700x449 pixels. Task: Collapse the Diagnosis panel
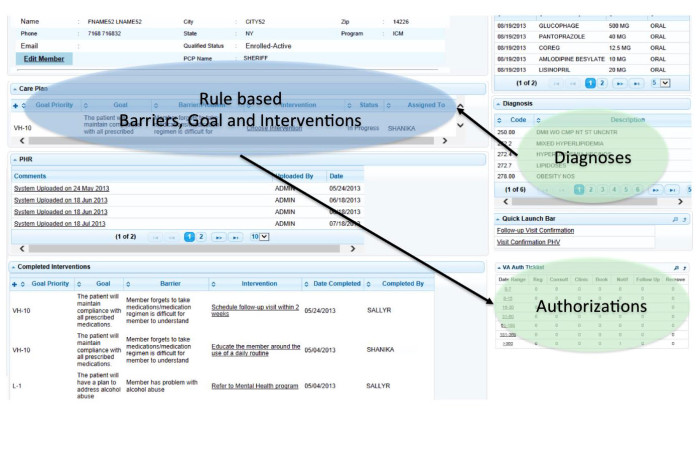click(x=498, y=104)
